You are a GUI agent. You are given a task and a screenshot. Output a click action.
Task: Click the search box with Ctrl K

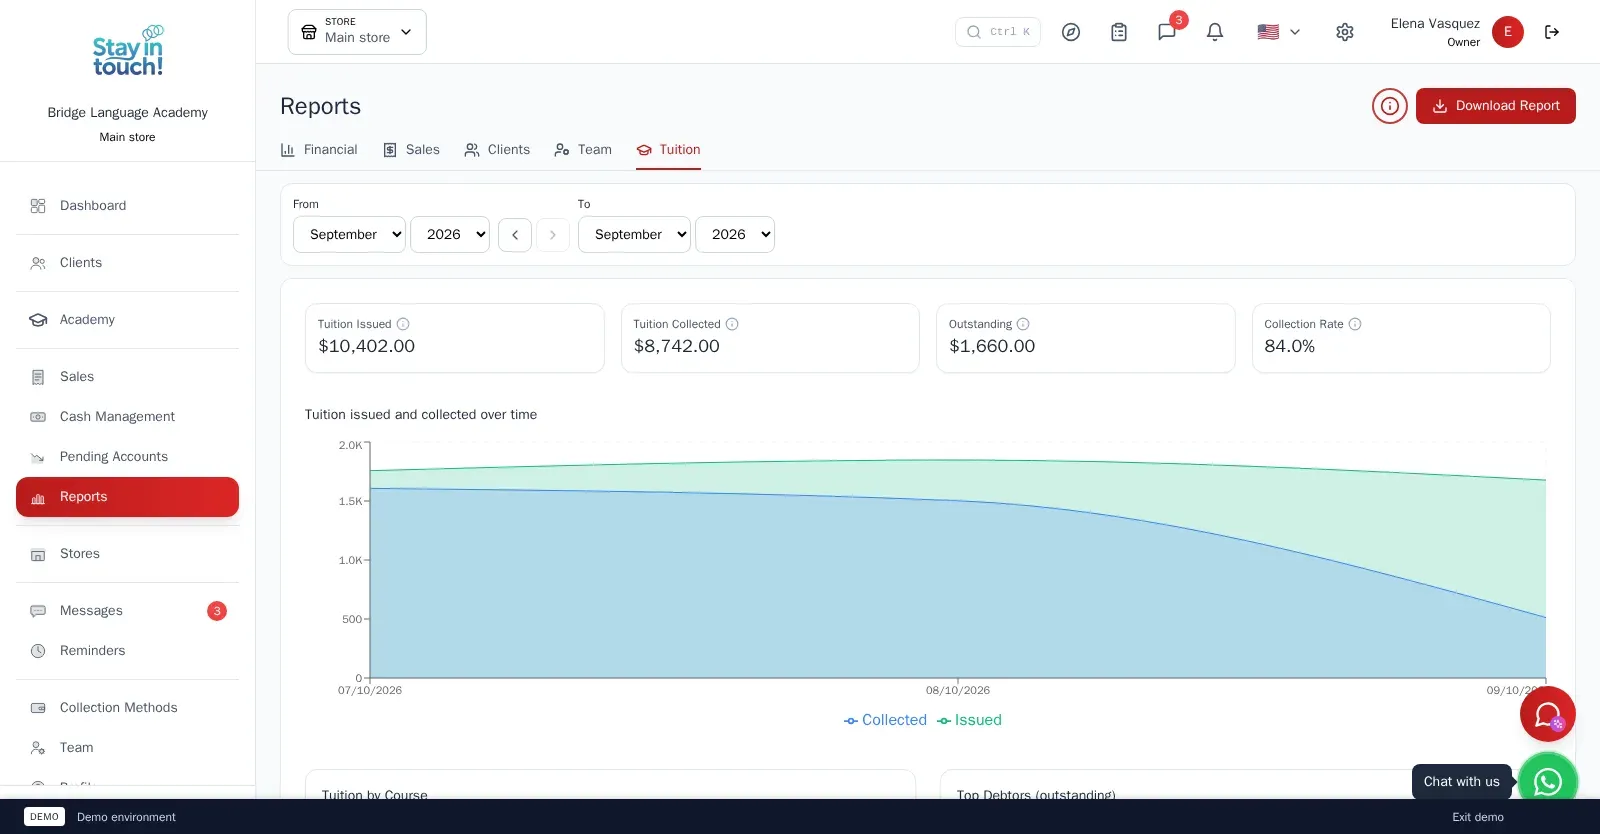998,32
